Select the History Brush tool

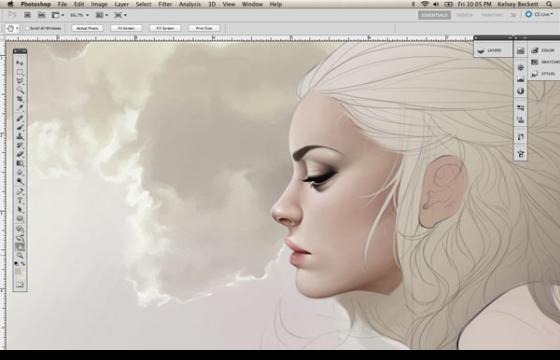[x=20, y=145]
